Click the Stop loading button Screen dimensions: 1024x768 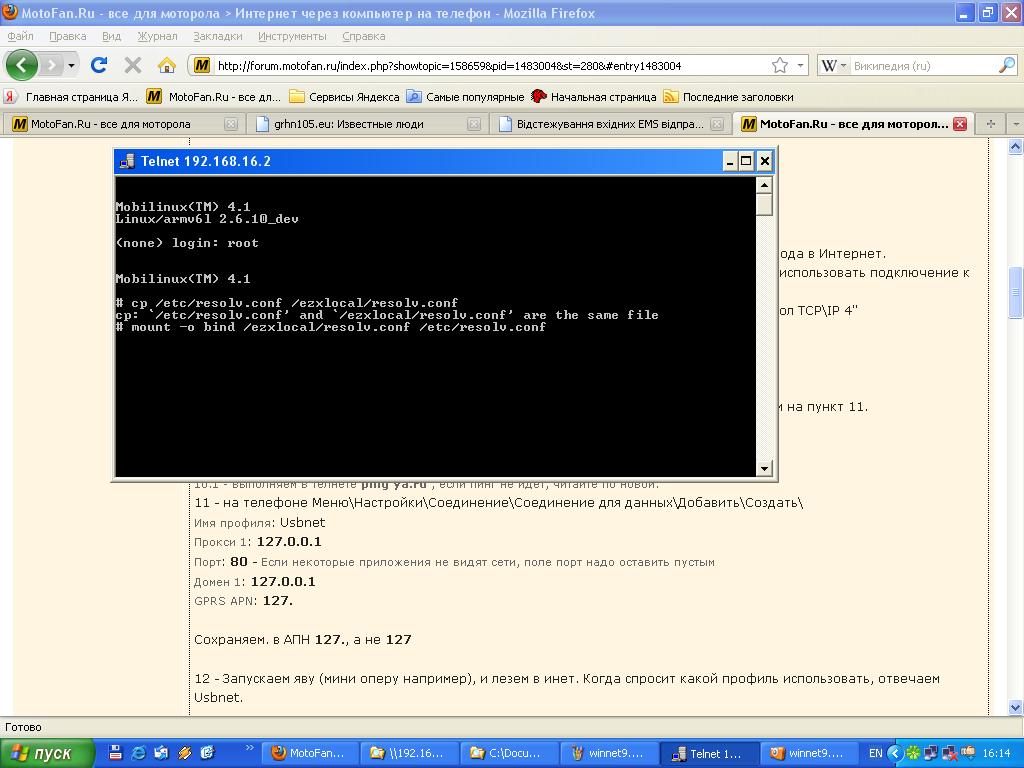pyautogui.click(x=133, y=65)
